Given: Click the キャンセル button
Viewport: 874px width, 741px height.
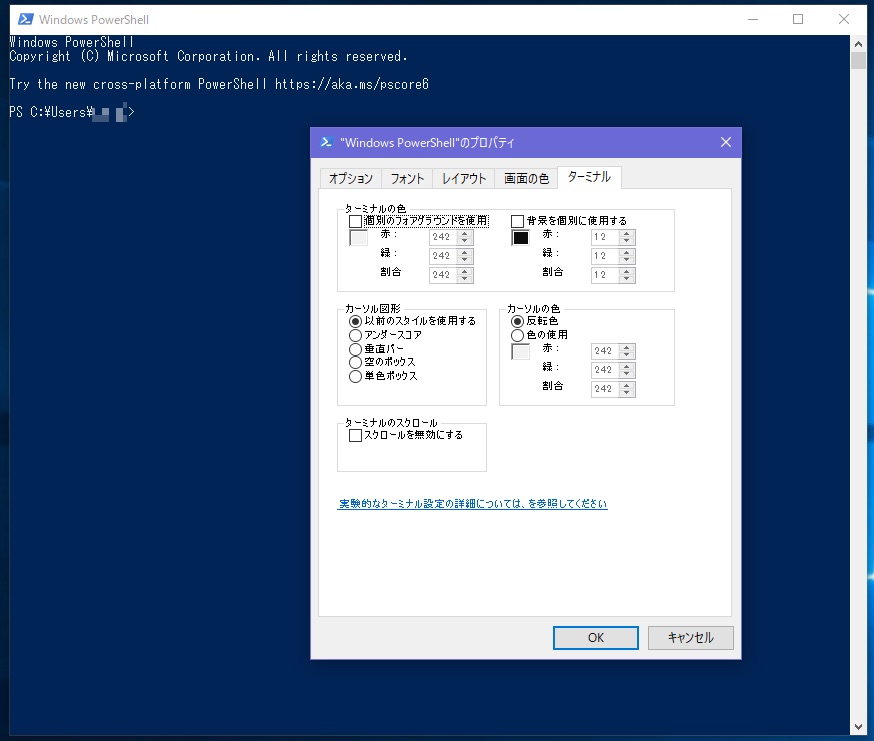Looking at the screenshot, I should (691, 638).
